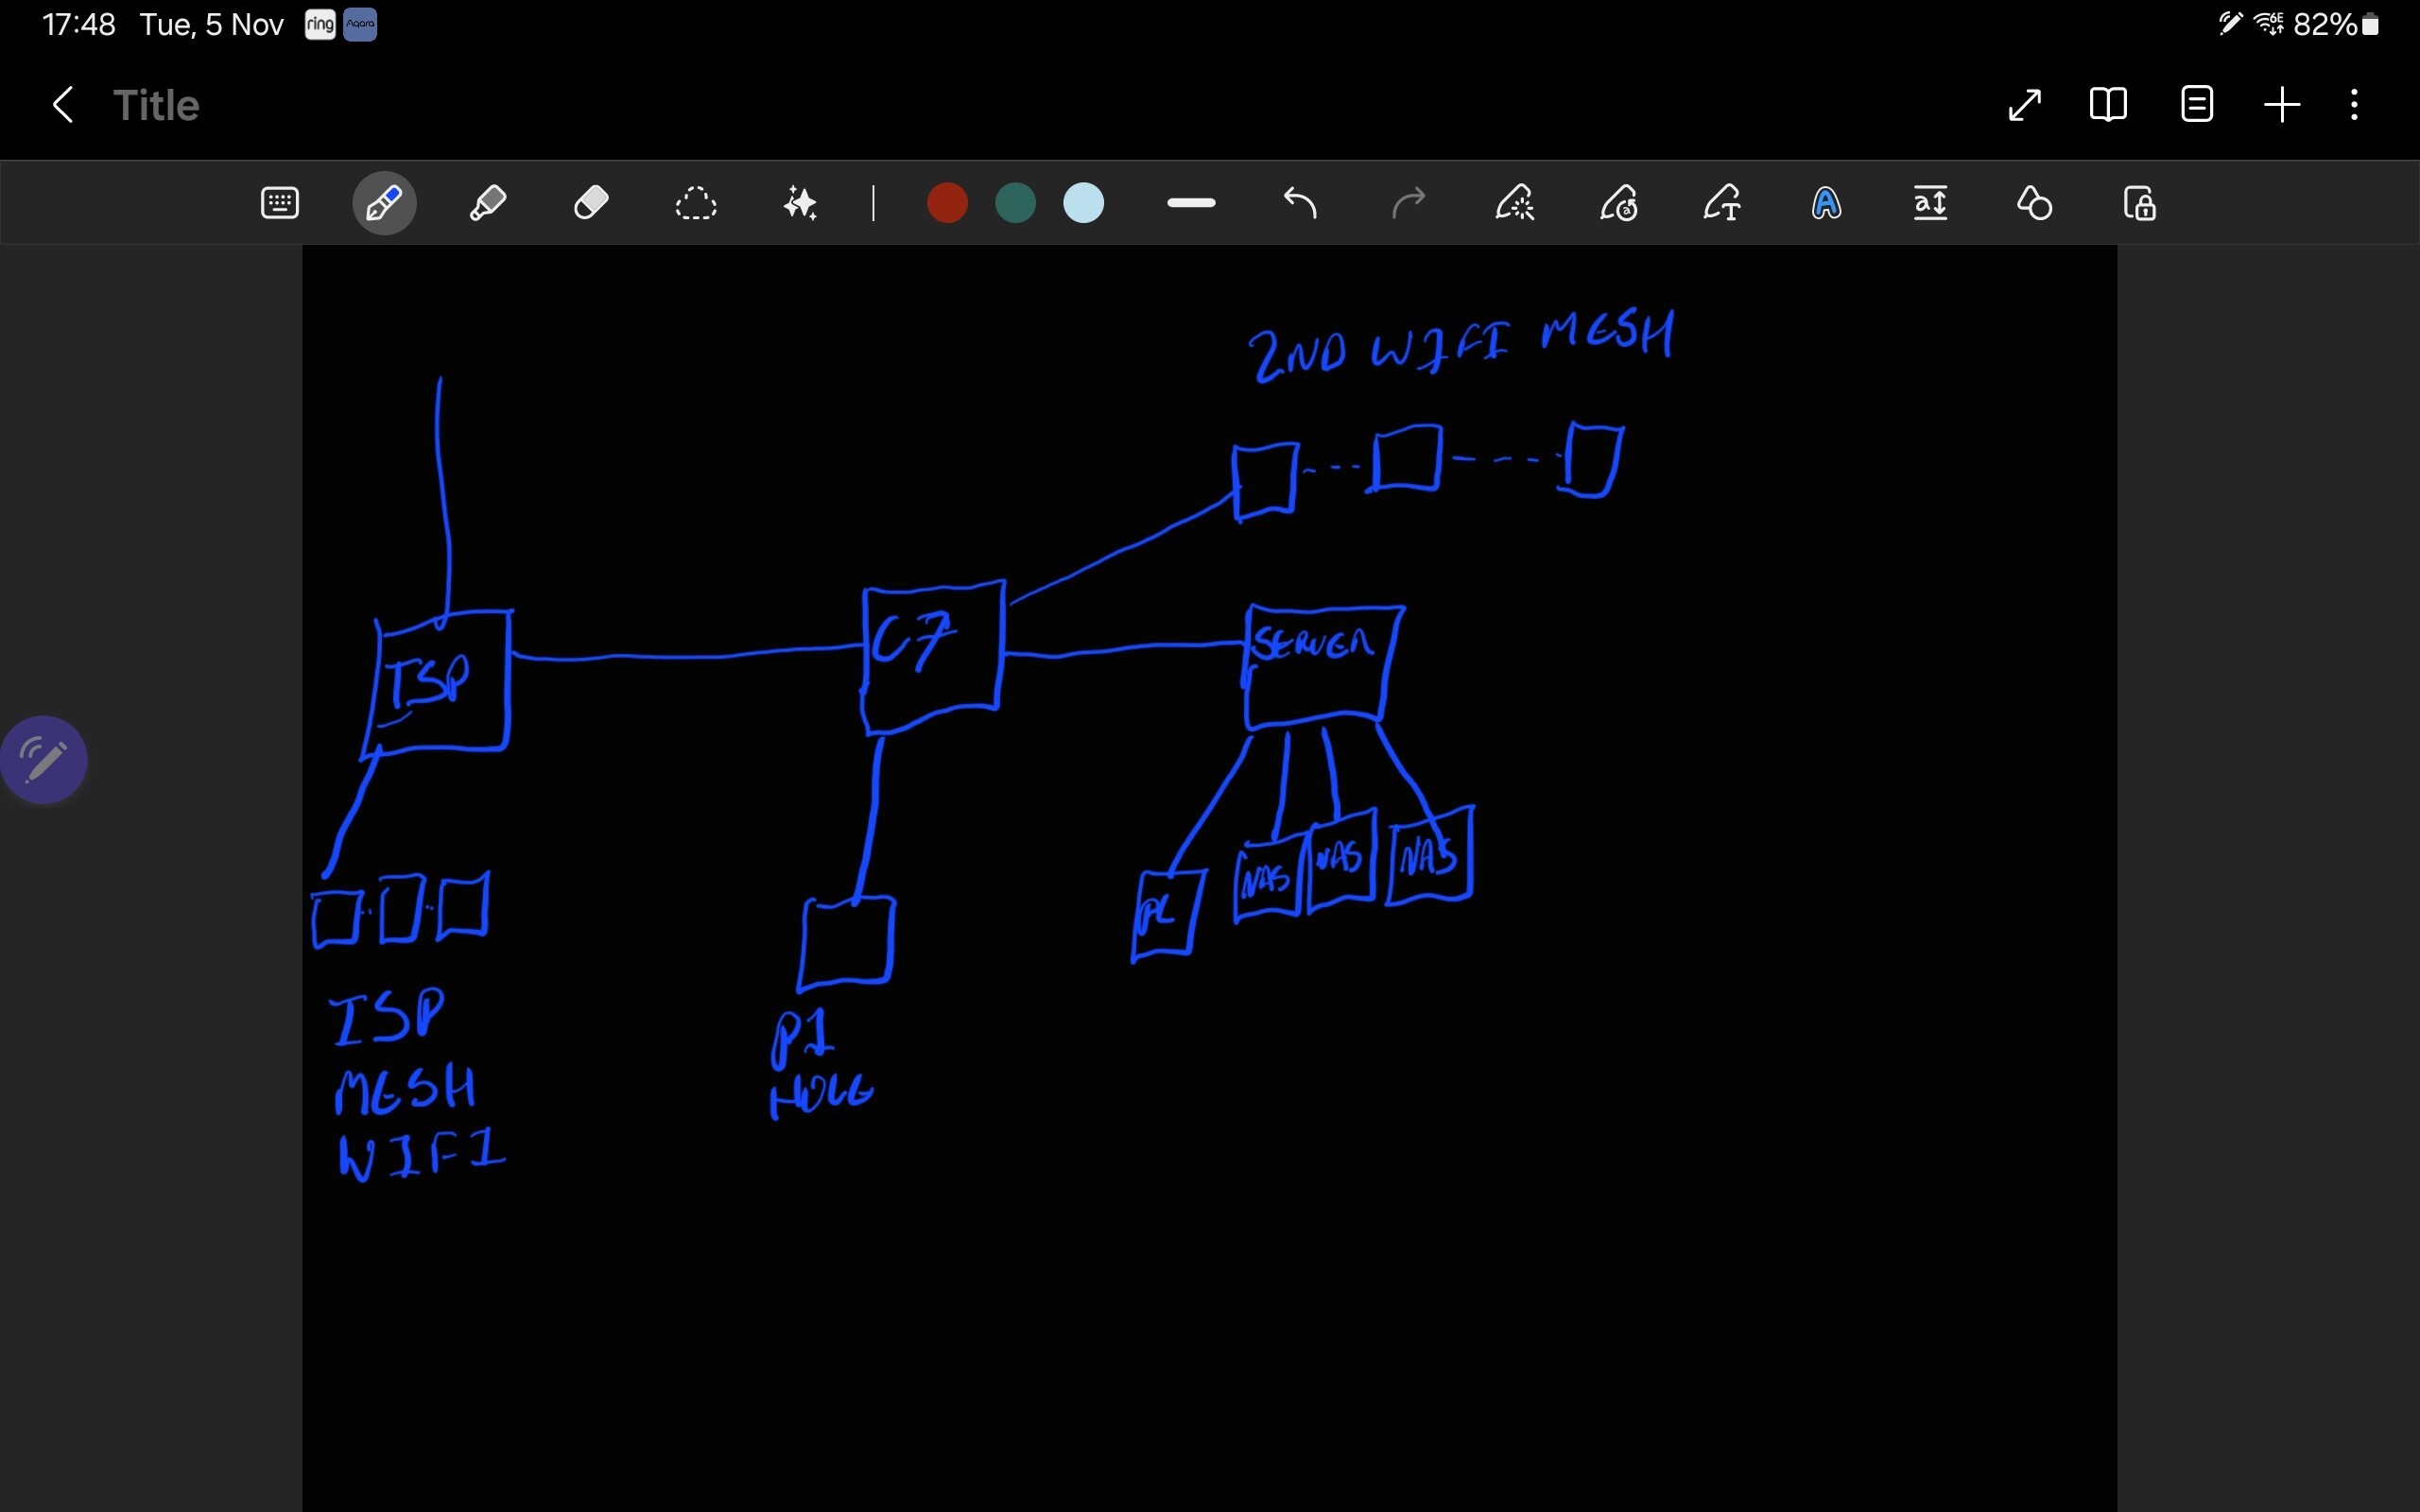
Task: Undo the last stroke
Action: point(1300,204)
